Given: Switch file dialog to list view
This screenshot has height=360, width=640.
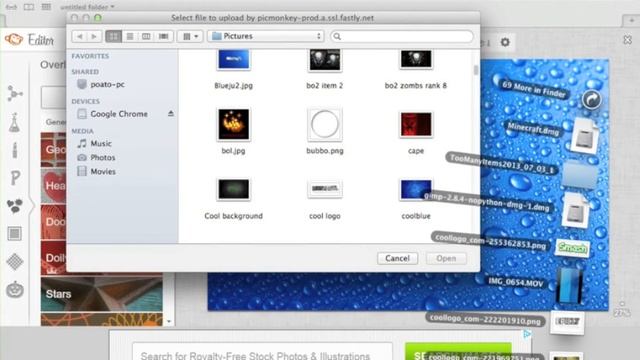Looking at the screenshot, I should 130,36.
